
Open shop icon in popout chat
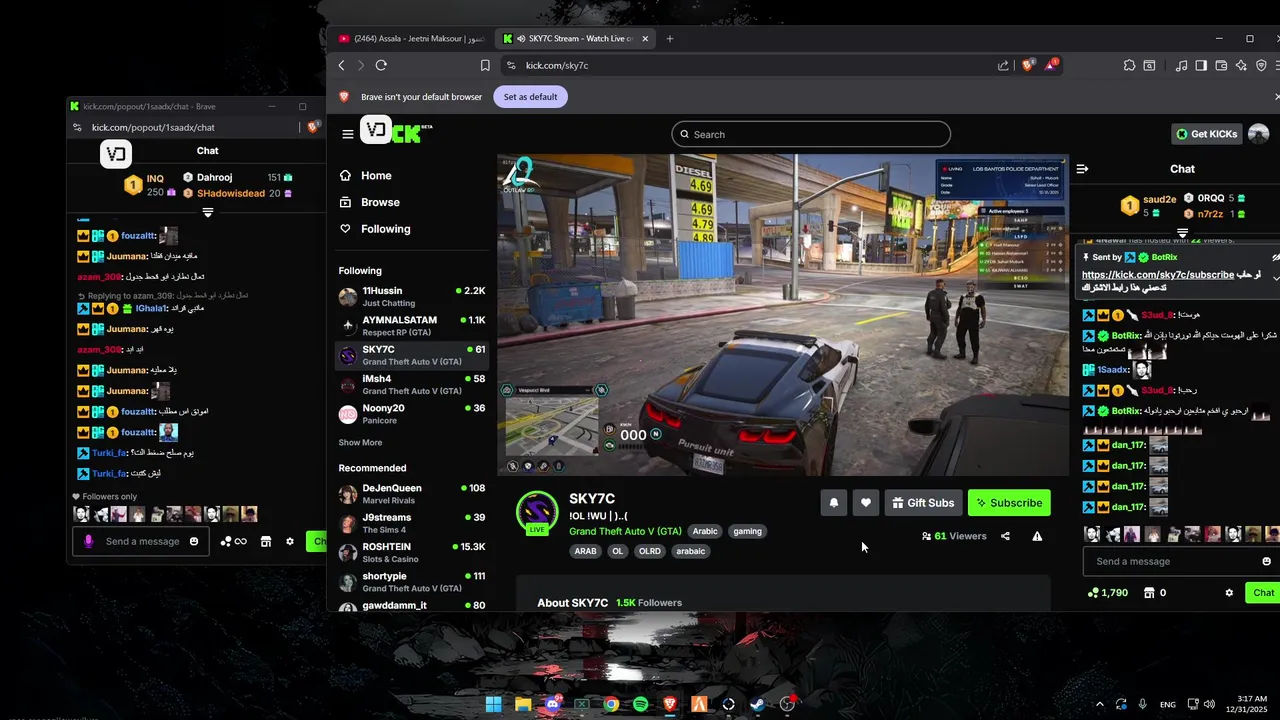[x=266, y=541]
